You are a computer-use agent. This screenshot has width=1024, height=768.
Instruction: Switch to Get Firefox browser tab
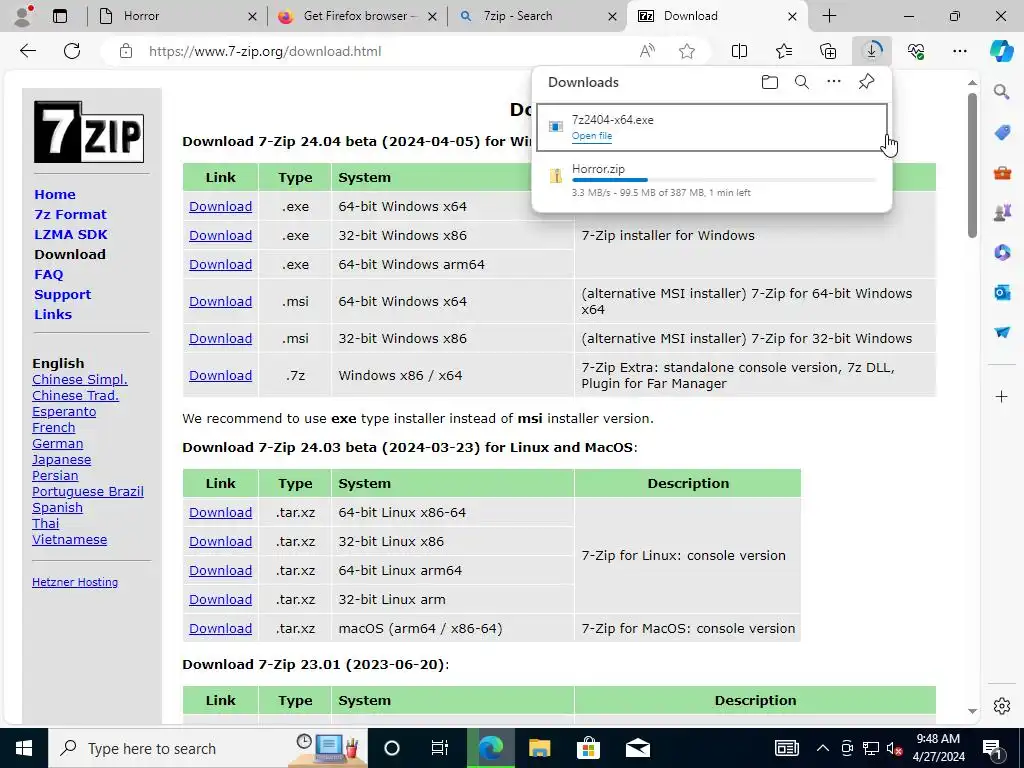click(357, 16)
